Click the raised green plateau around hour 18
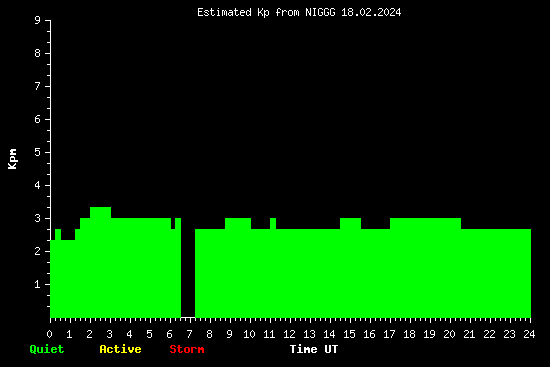Viewport: 550px width, 367px height. click(425, 223)
